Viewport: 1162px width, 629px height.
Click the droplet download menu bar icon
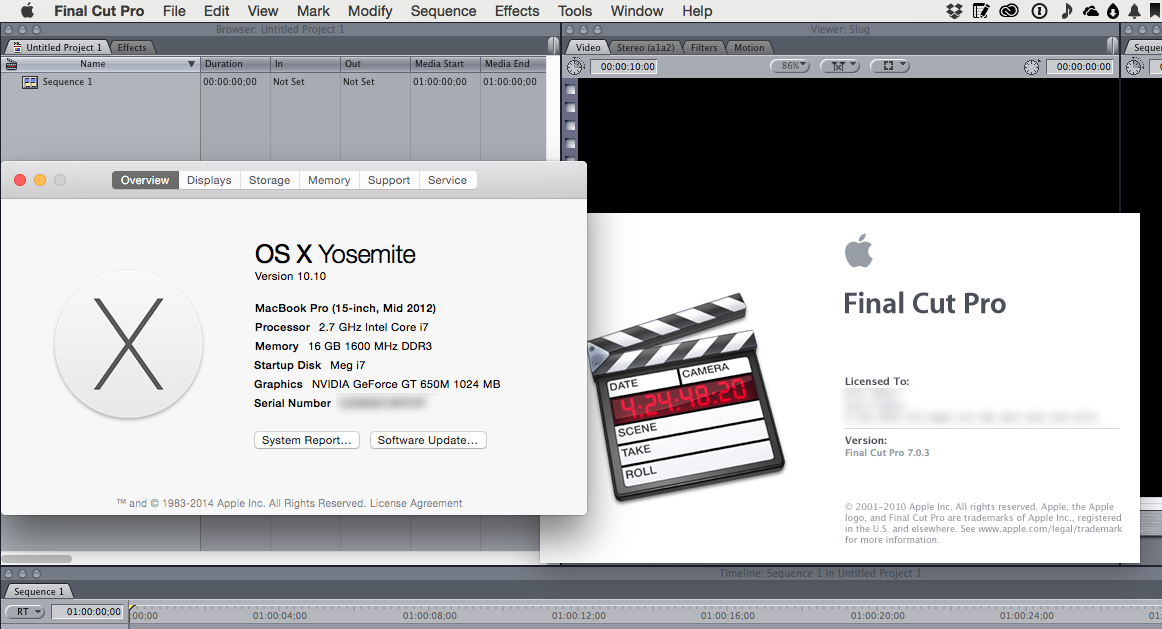tap(1113, 10)
